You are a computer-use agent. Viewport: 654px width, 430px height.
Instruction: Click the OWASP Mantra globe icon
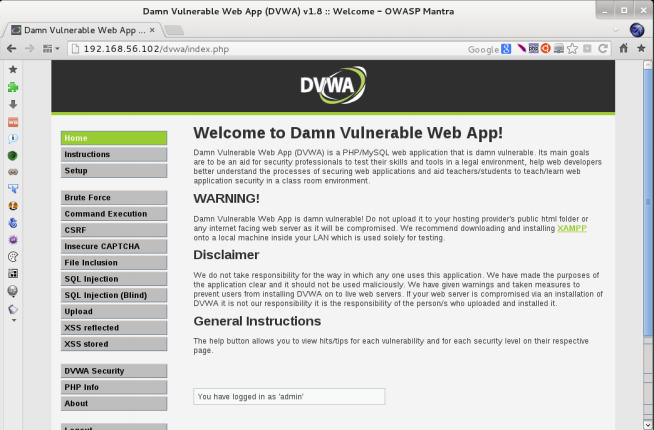click(x=636, y=29)
